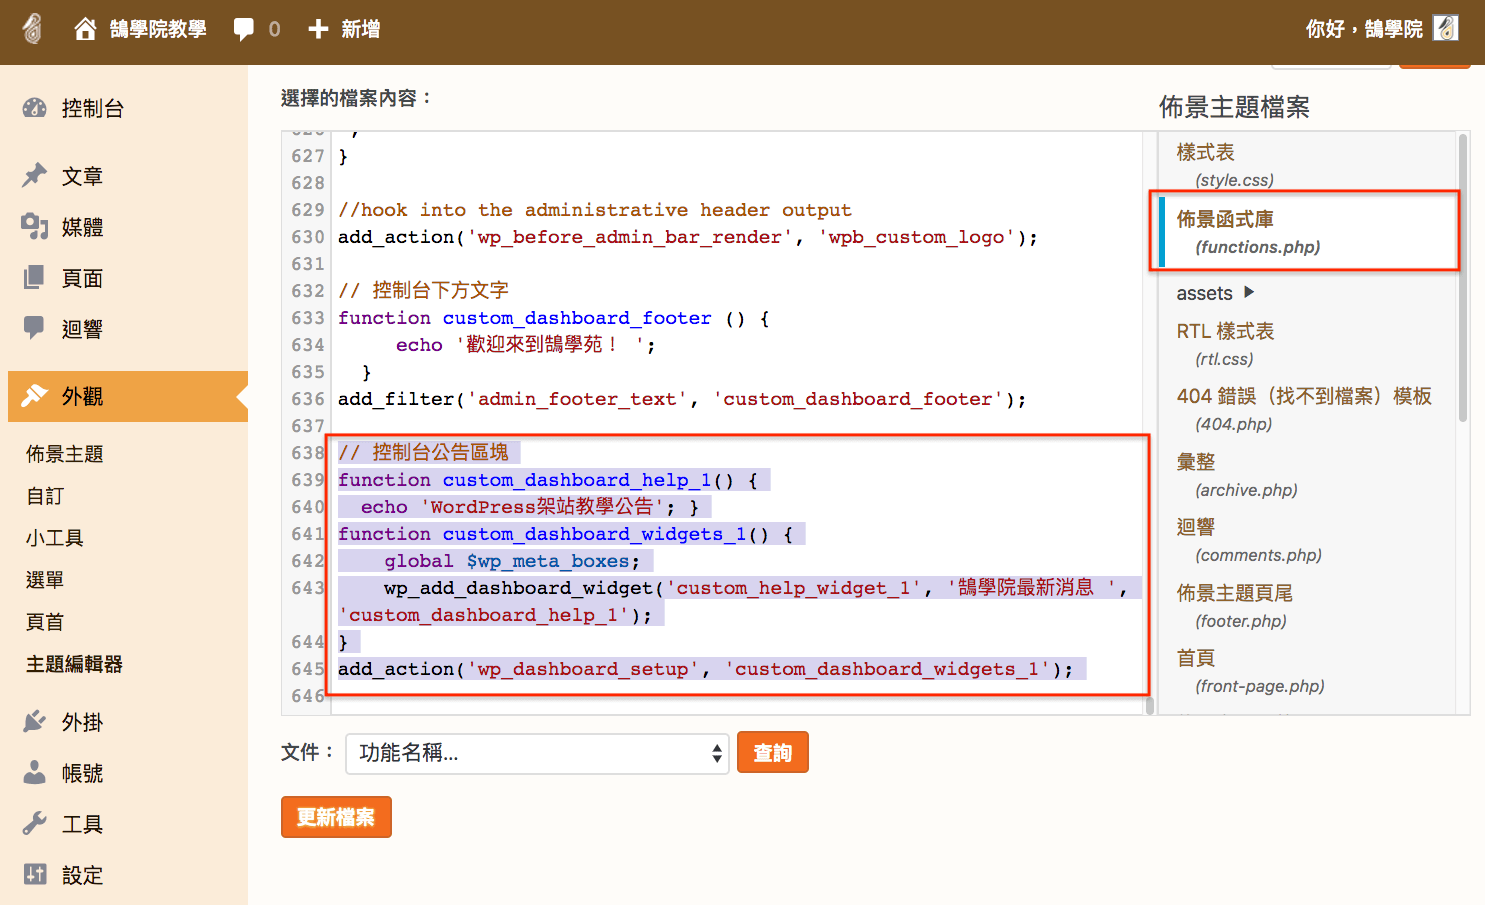1485x905 pixels.
Task: Open the comments bubble icon in admin bar
Action: click(244, 29)
